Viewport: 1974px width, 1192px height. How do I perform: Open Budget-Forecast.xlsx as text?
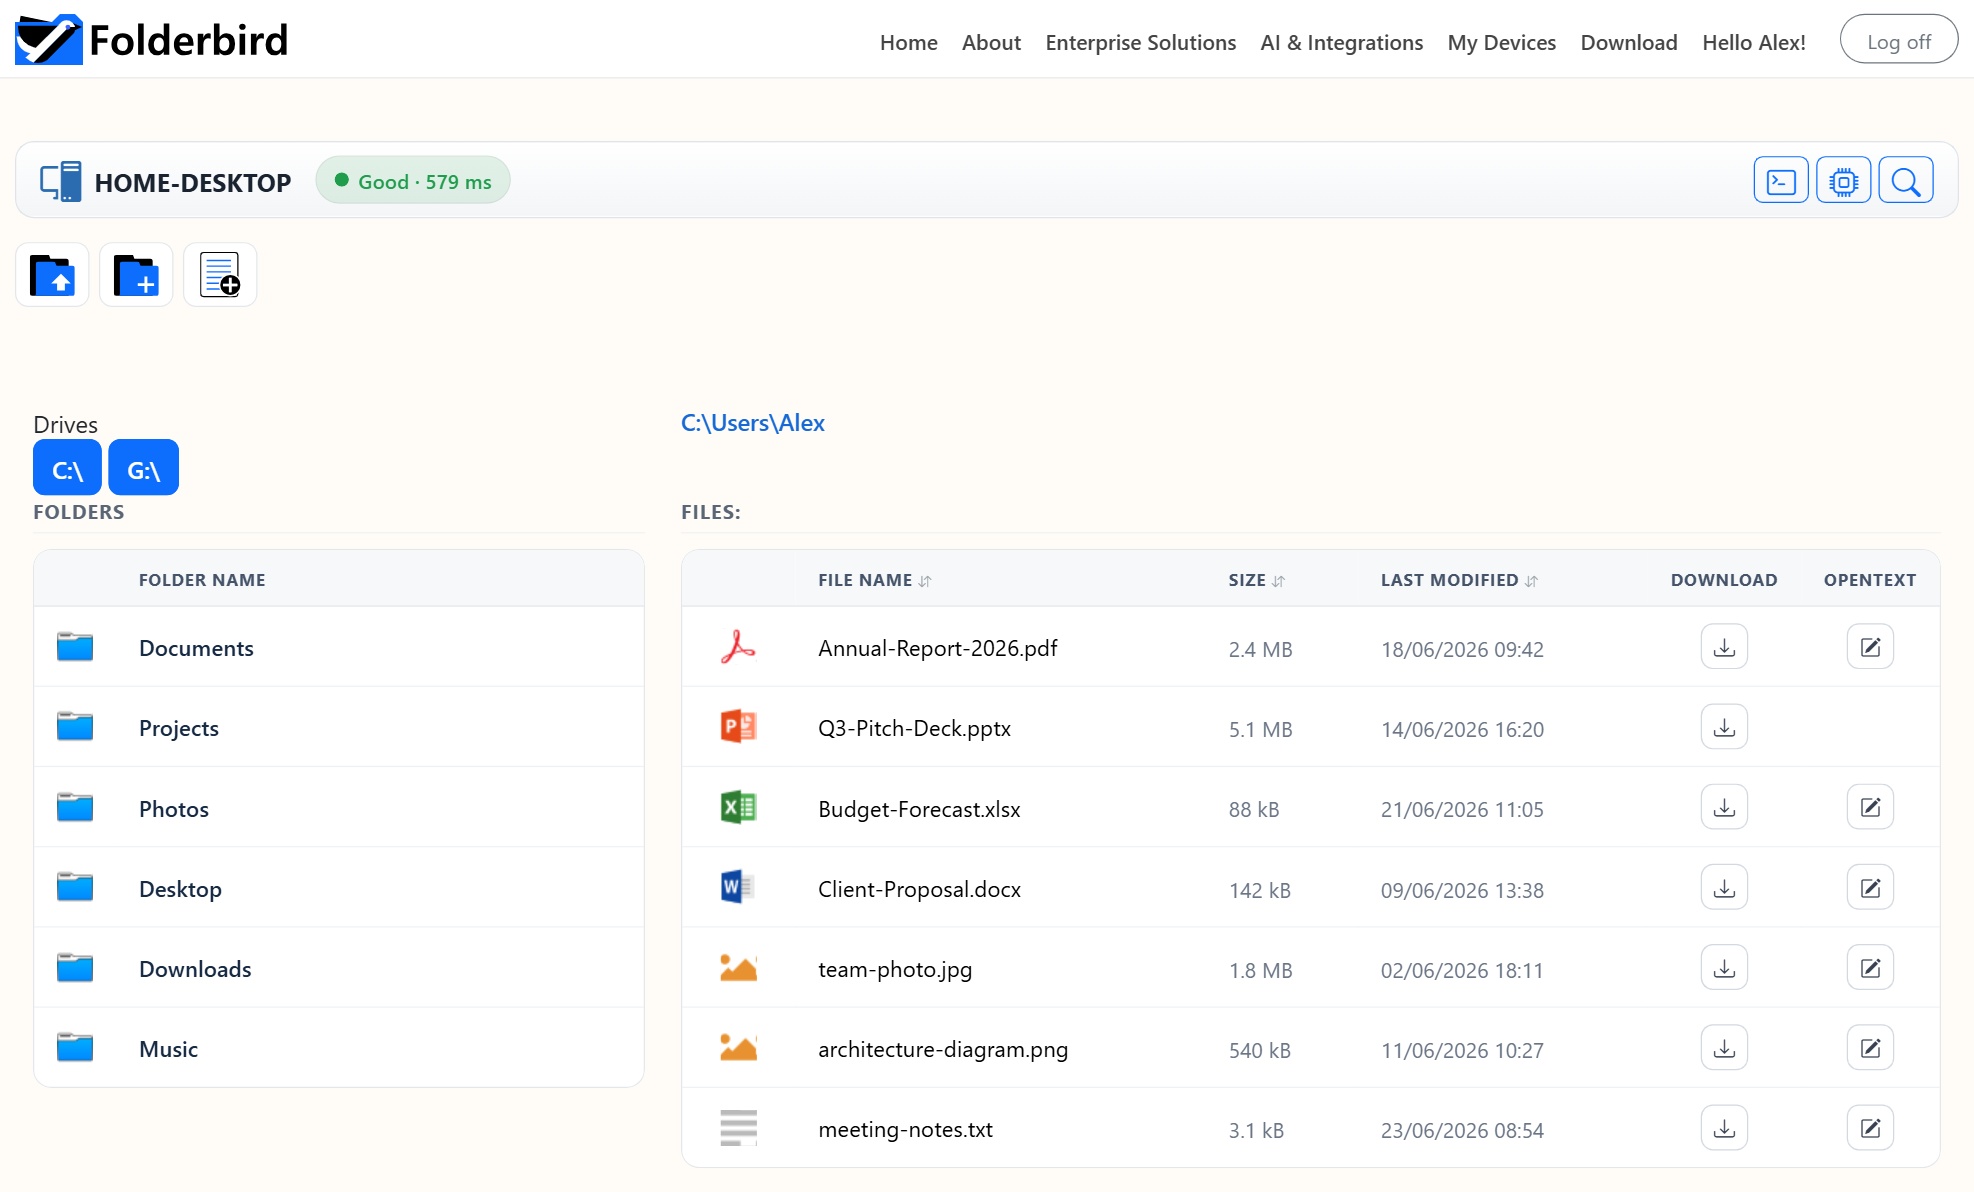click(x=1870, y=807)
